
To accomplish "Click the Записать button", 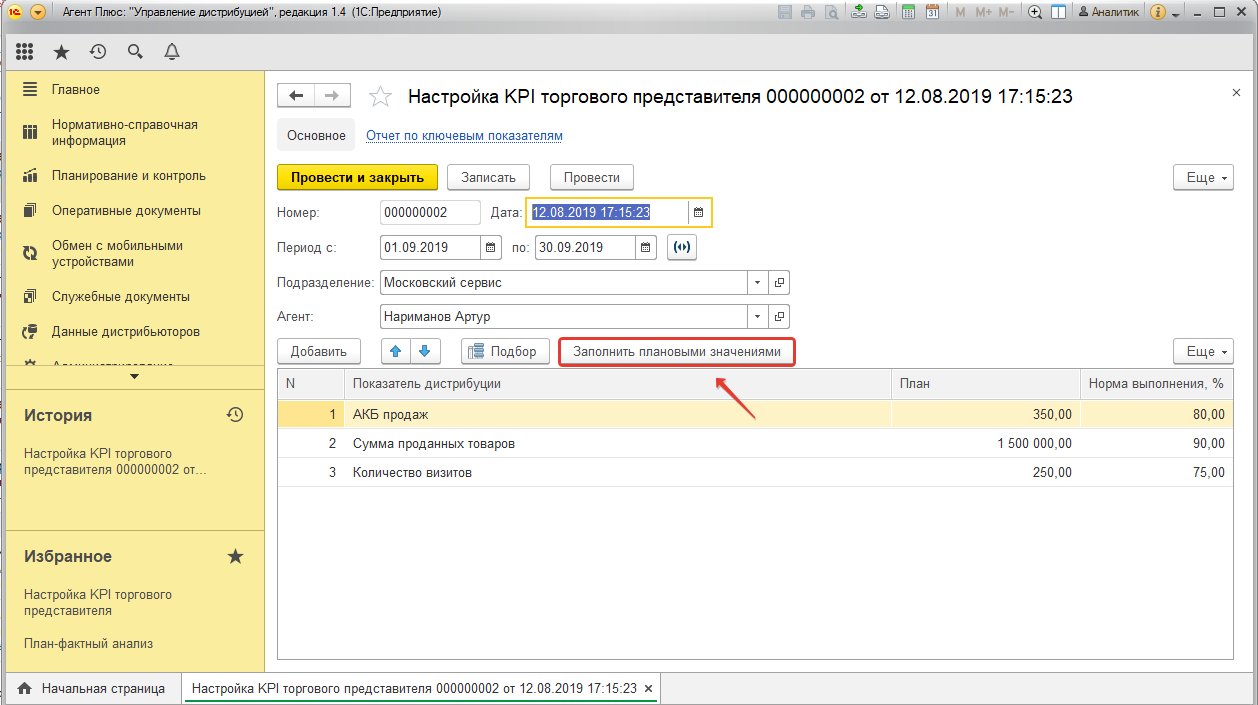I will point(488,177).
